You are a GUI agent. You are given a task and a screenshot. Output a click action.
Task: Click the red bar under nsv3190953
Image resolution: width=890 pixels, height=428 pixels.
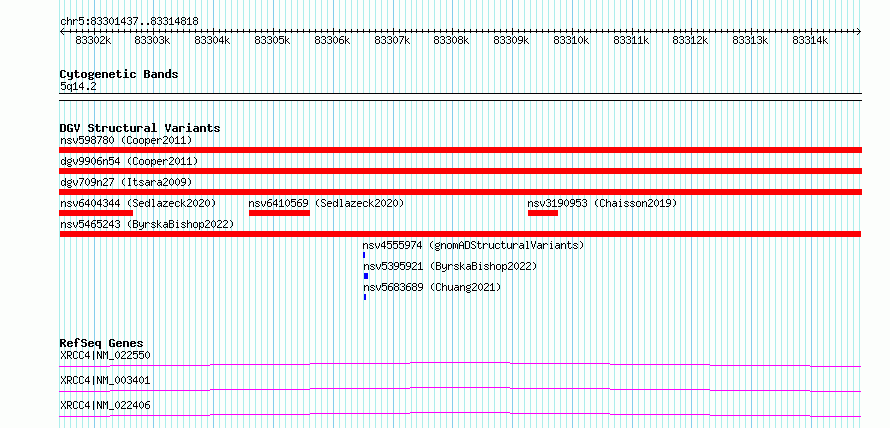coord(543,213)
